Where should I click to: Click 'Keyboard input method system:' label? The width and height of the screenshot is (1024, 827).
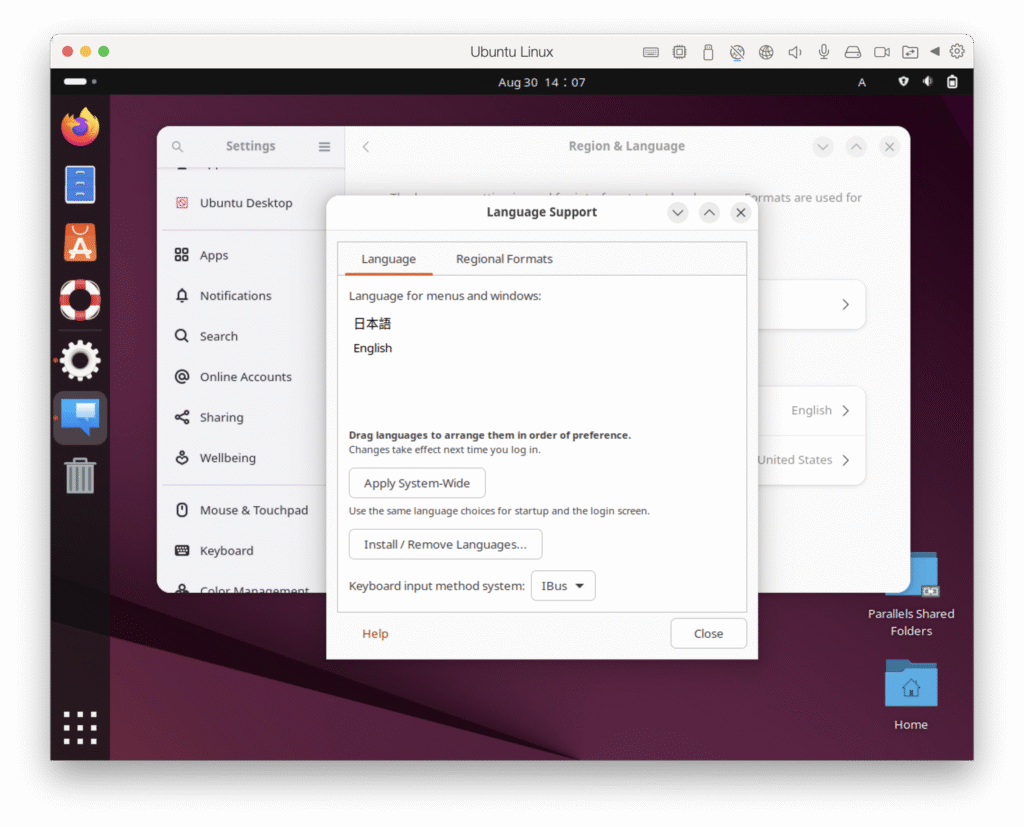point(436,586)
